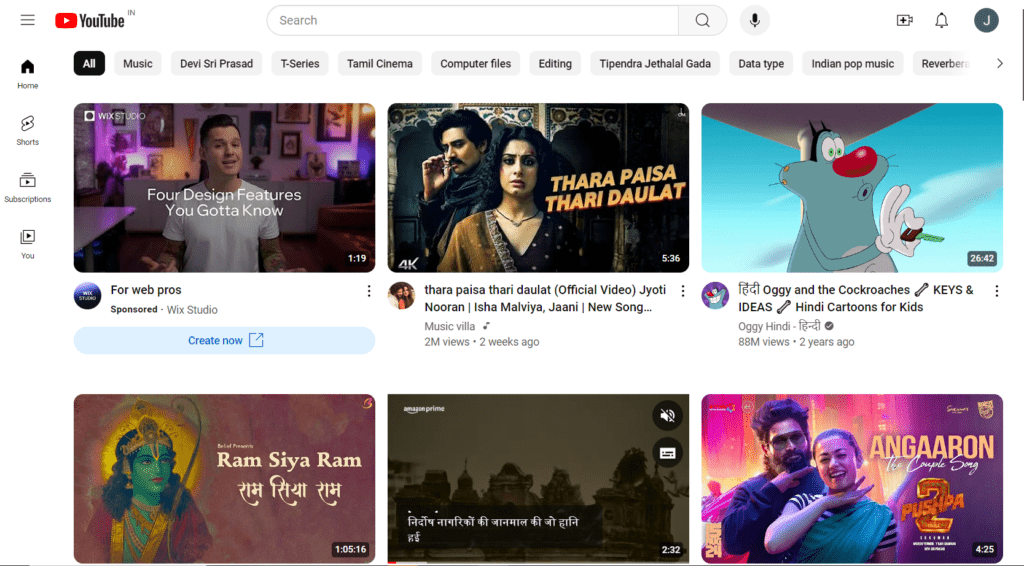Unmute the Amazon Prime preview video
Image resolution: width=1024 pixels, height=566 pixels.
(x=668, y=415)
